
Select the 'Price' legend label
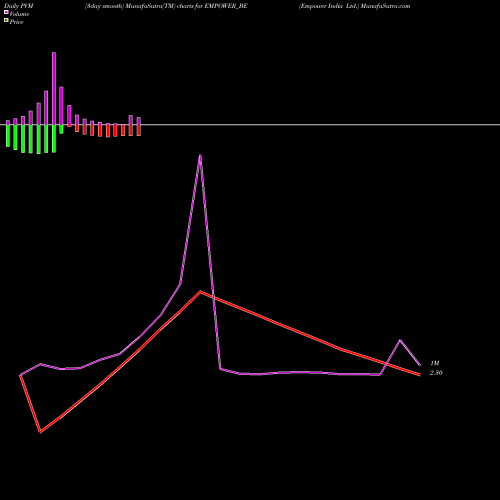pos(16,22)
